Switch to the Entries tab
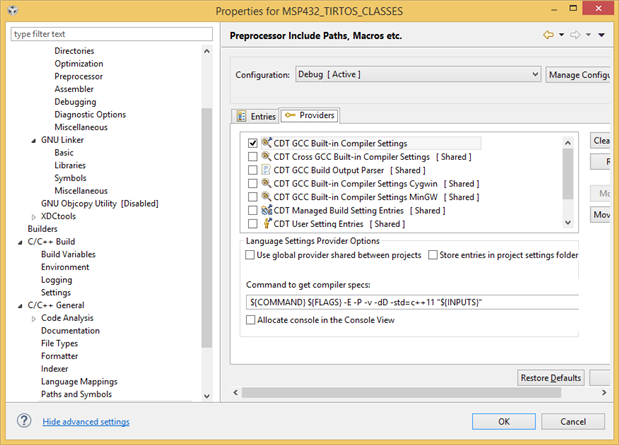This screenshot has height=445, width=619. (255, 116)
